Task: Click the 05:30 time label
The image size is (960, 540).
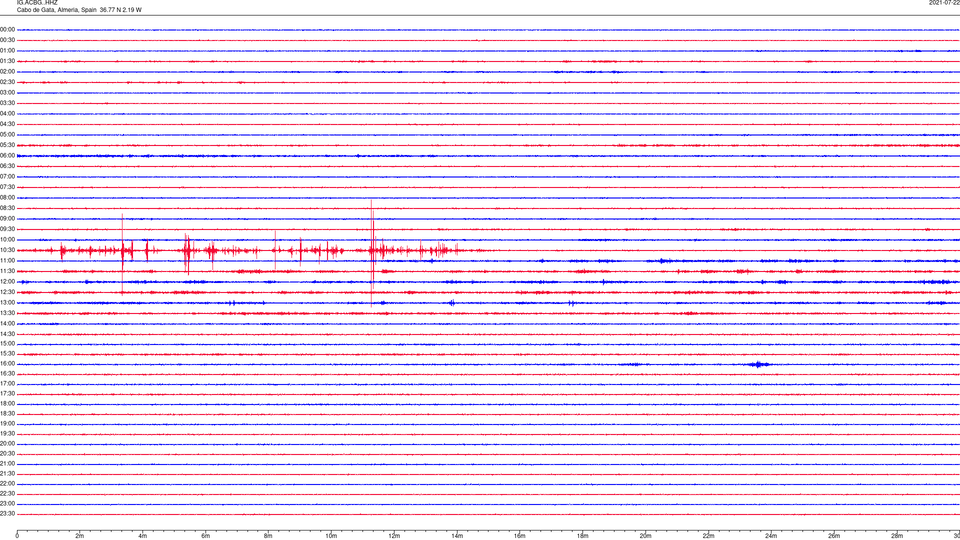Action: pos(7,145)
